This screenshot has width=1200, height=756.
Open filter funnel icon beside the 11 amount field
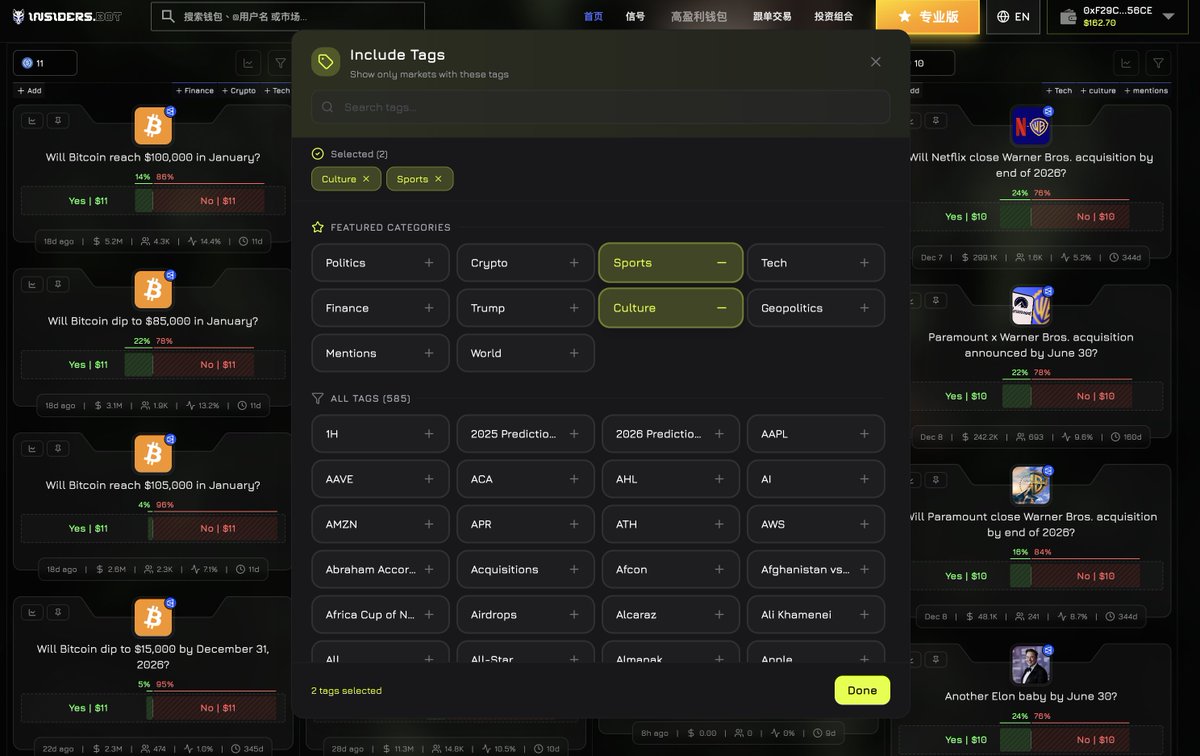tap(280, 63)
